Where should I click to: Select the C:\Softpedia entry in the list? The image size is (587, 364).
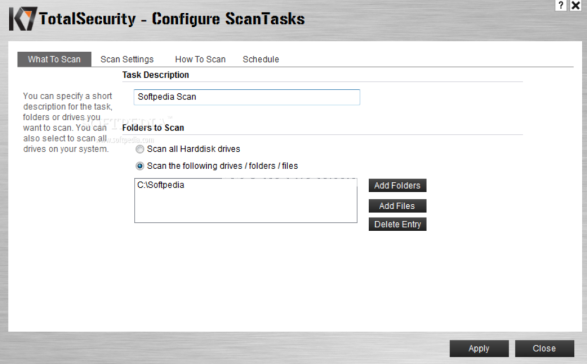click(161, 185)
